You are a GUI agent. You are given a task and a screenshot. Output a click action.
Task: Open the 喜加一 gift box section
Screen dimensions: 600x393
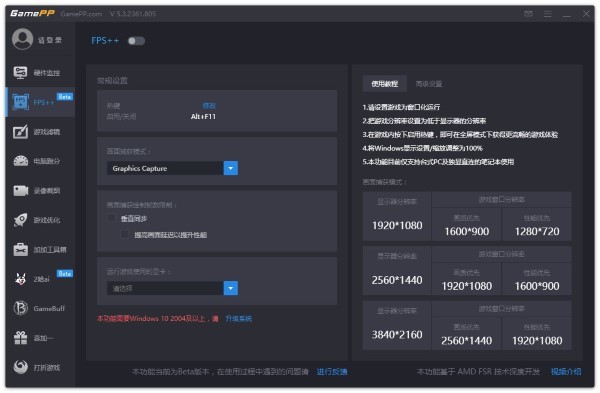[40, 338]
